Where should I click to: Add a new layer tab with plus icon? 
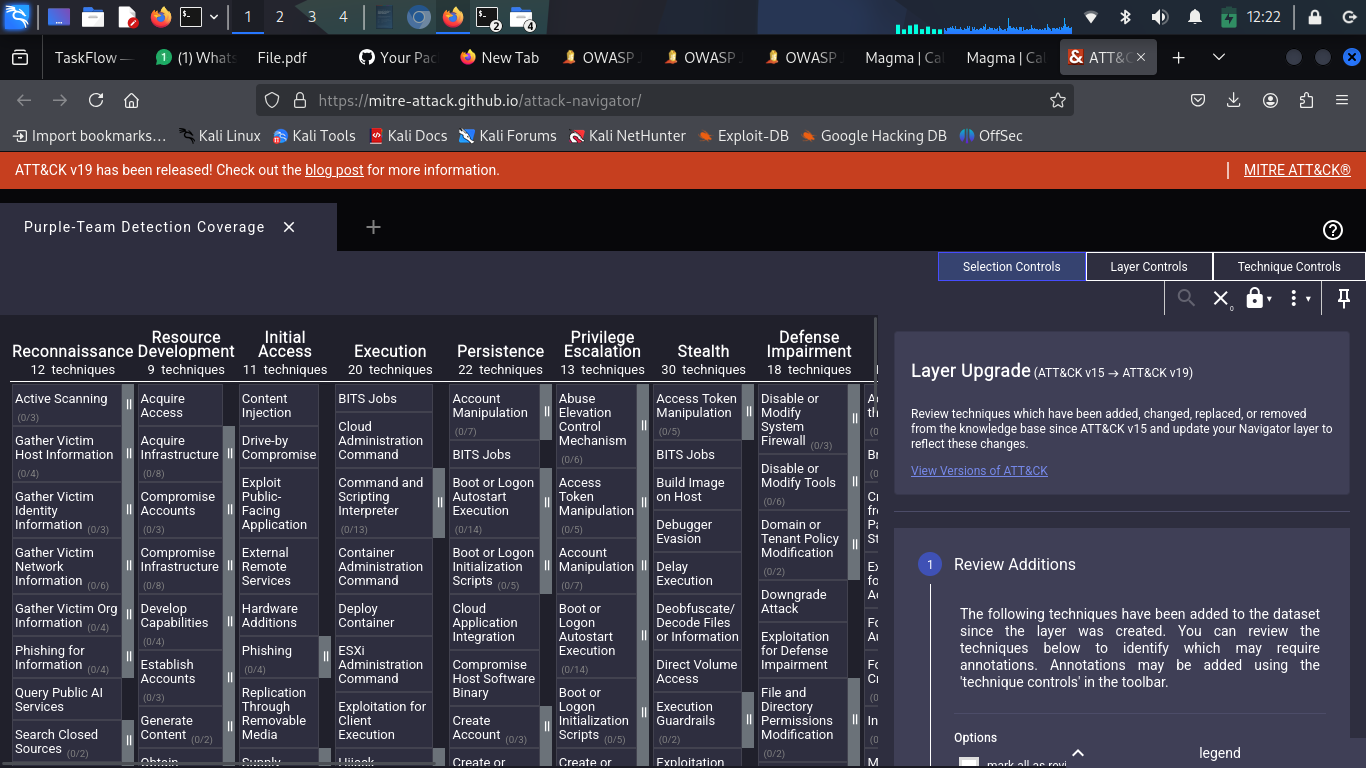(373, 227)
